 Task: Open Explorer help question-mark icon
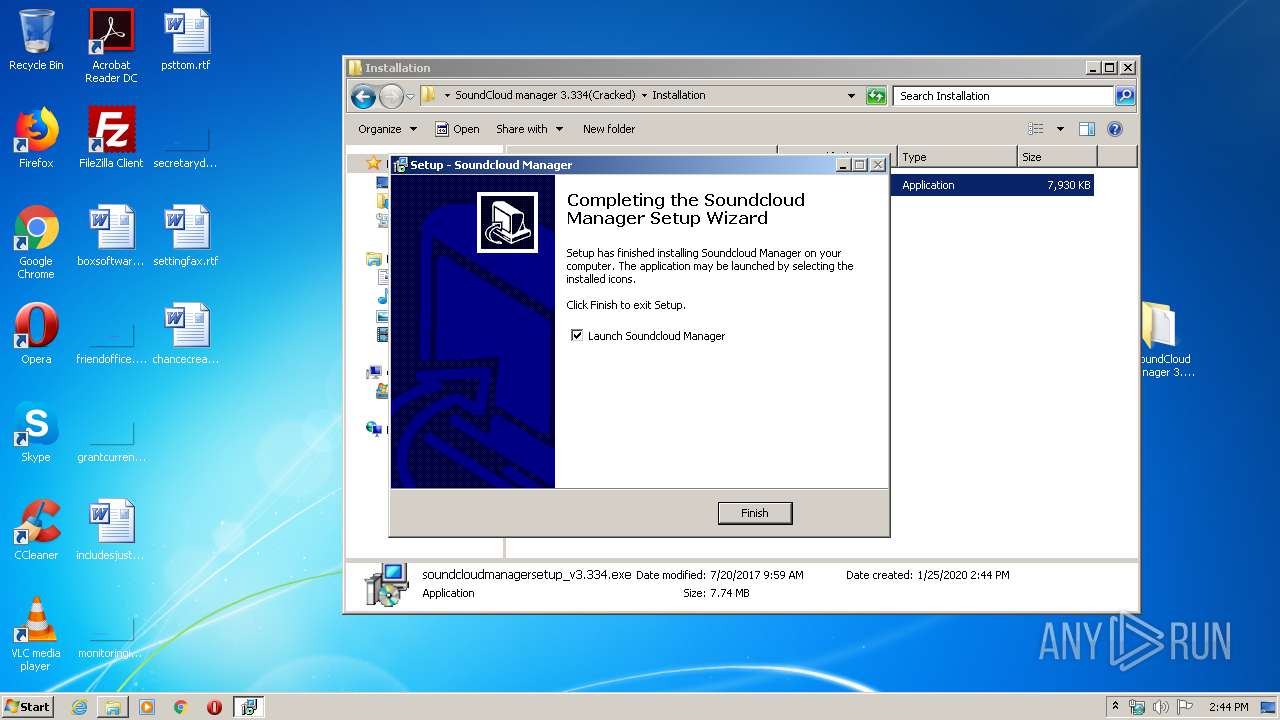[x=1115, y=129]
